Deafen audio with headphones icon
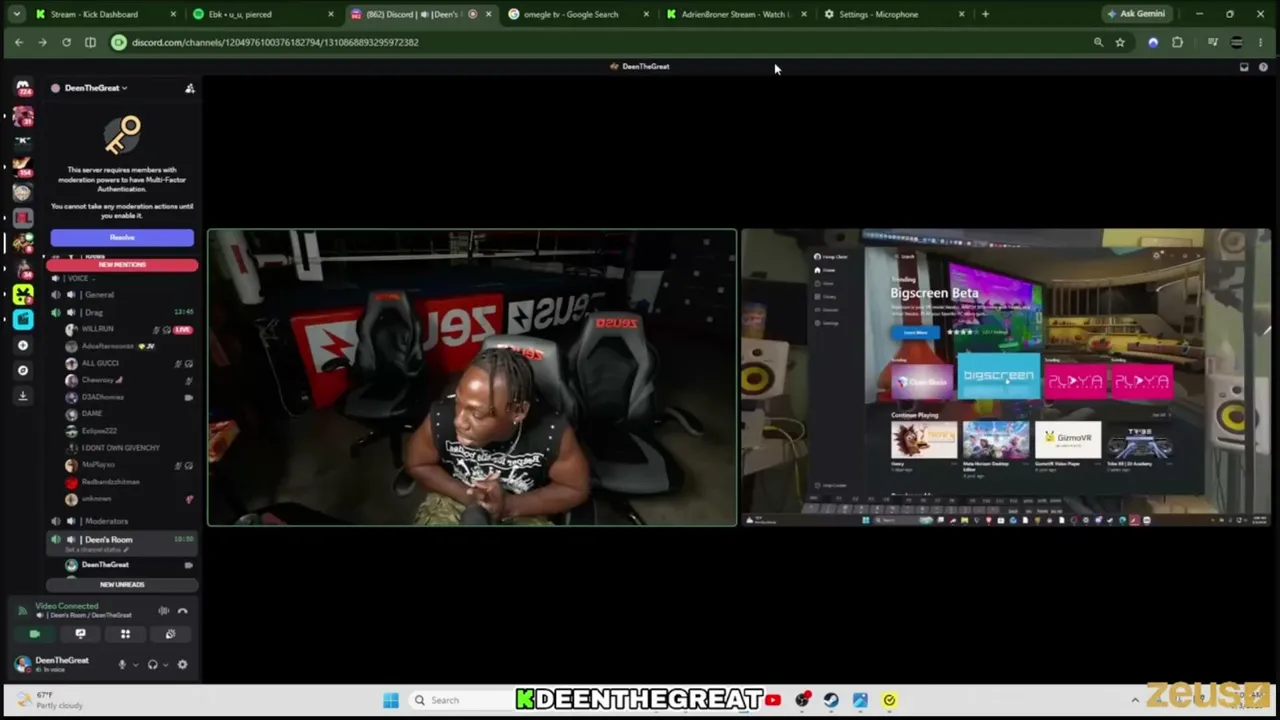Viewport: 1280px width, 720px height. click(152, 664)
